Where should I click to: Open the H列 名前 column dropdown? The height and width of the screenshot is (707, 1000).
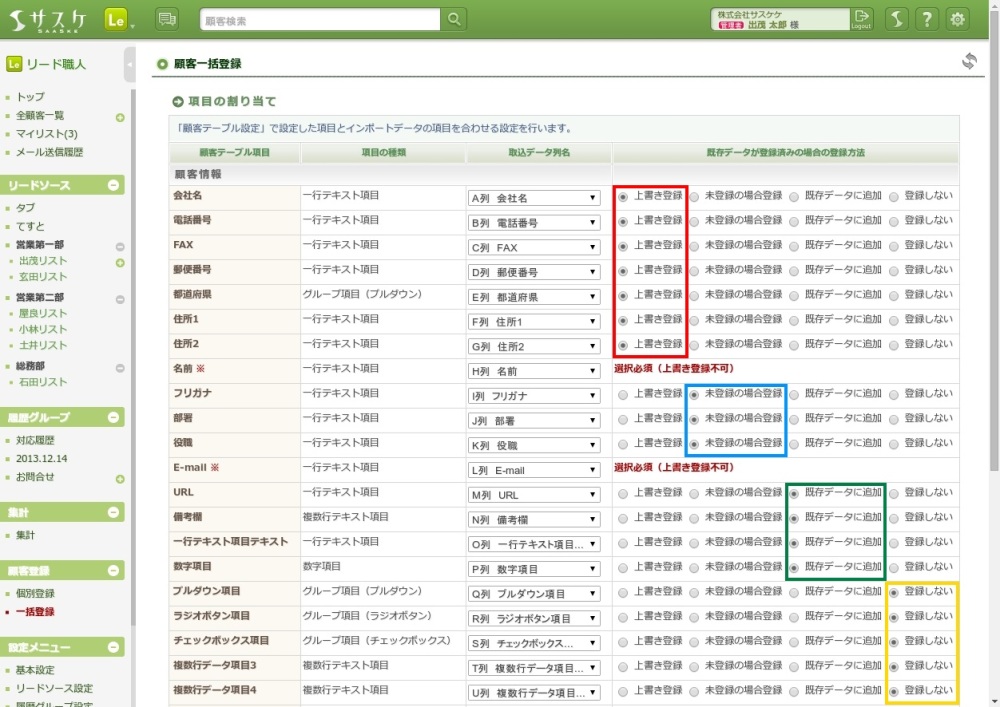[534, 371]
